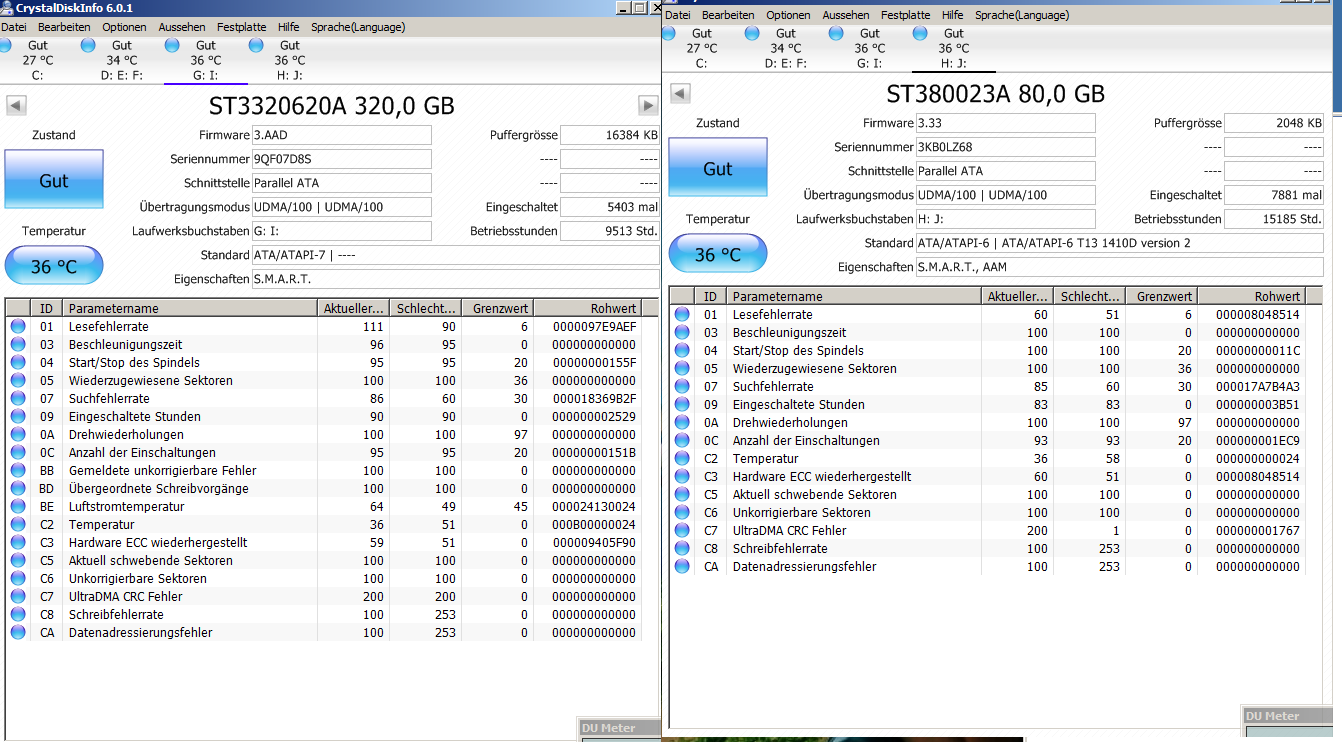Click serial number field 3KB0LZ68
Screen dimensions: 1342x742
coord(1005,147)
